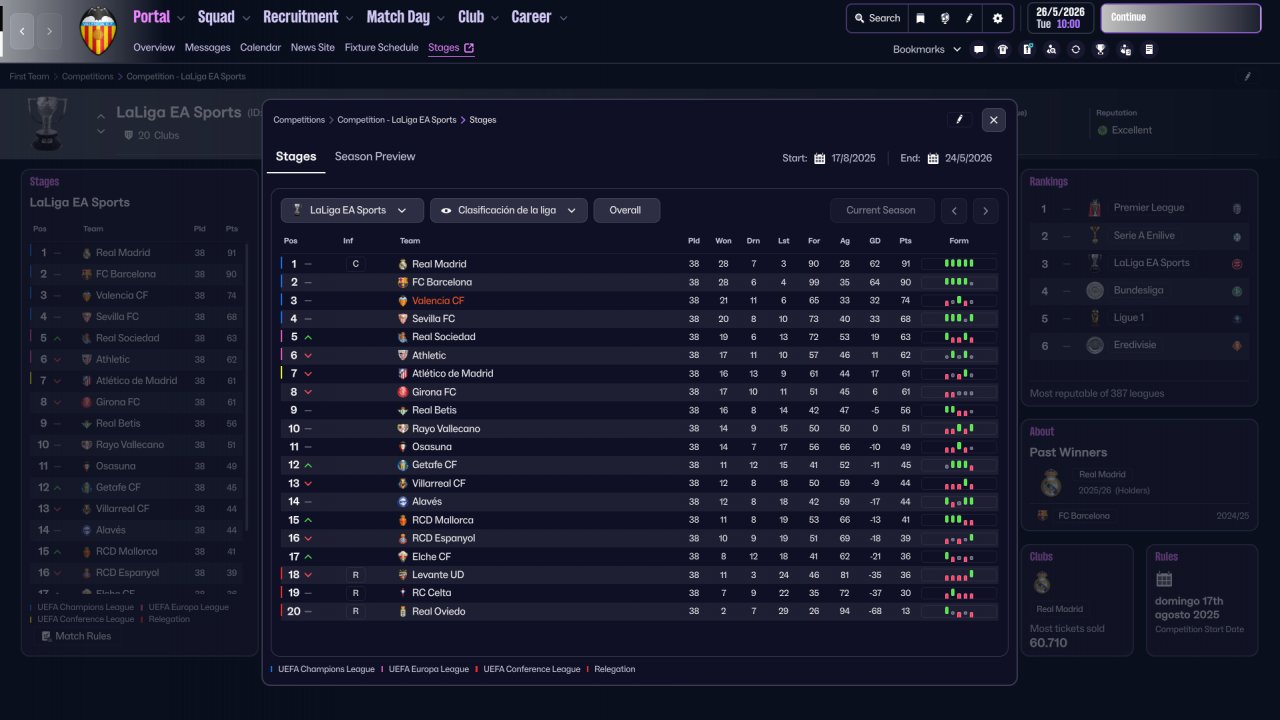Expand the Club menu chevron
The width and height of the screenshot is (1280, 720).
click(495, 18)
